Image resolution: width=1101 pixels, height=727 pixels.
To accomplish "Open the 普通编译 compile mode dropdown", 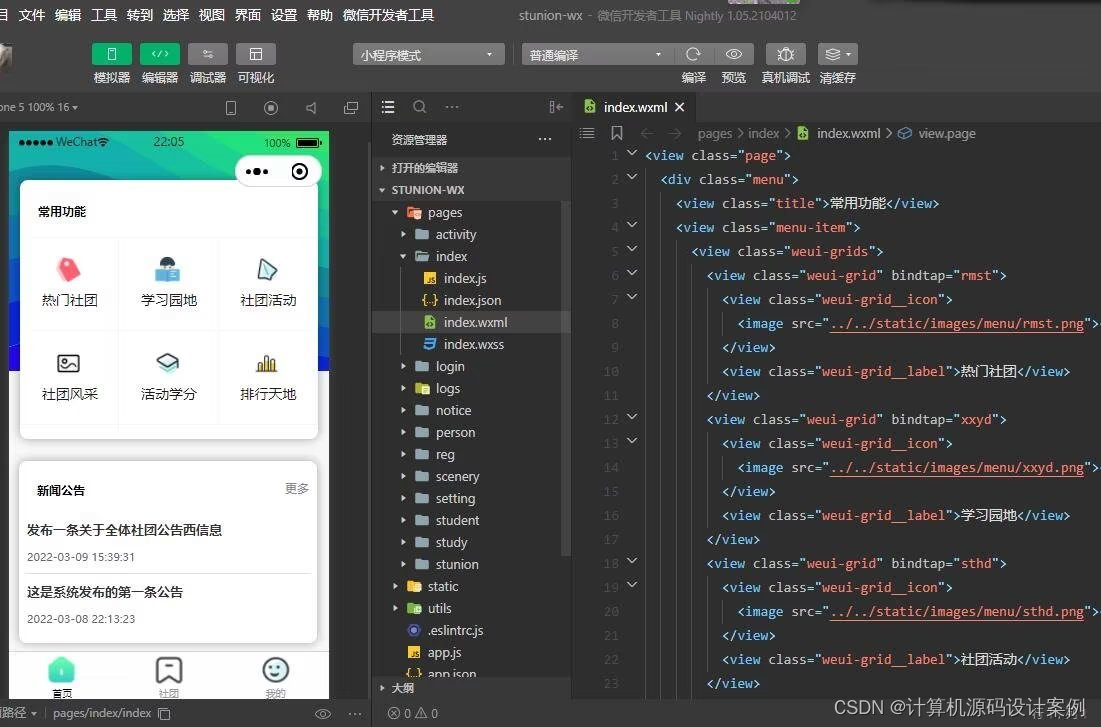I will (x=596, y=55).
